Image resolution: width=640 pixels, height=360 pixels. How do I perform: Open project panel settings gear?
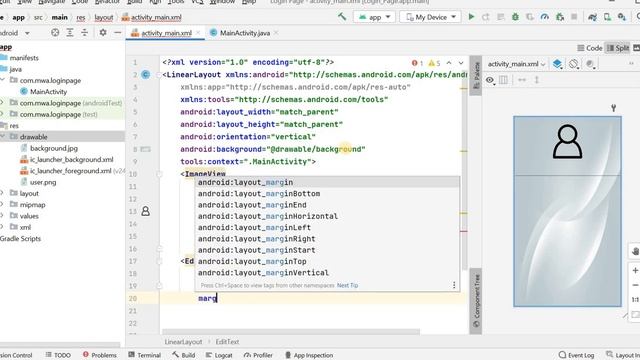103,32
